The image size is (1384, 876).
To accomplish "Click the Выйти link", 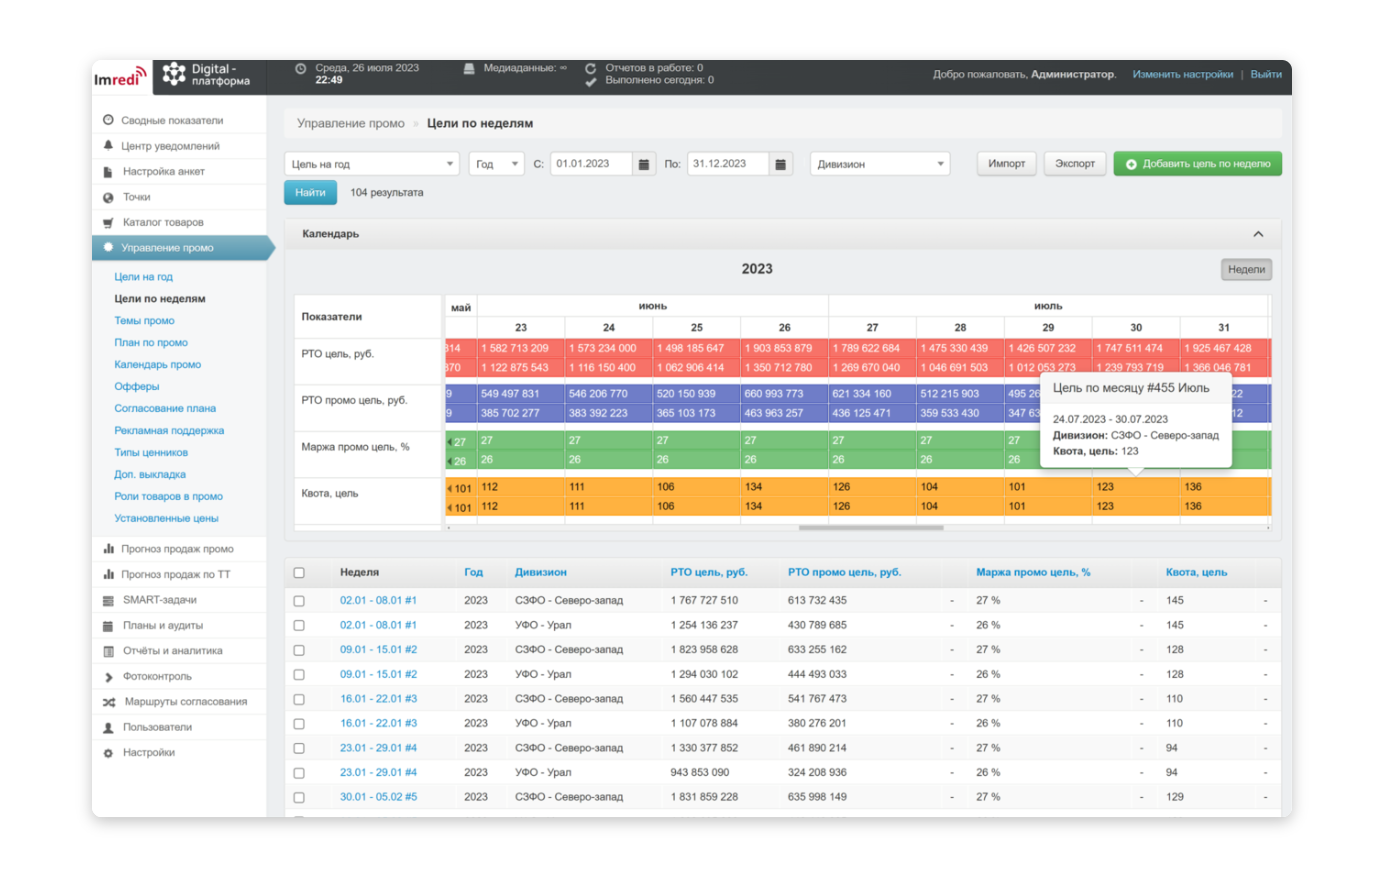I will pos(1266,75).
